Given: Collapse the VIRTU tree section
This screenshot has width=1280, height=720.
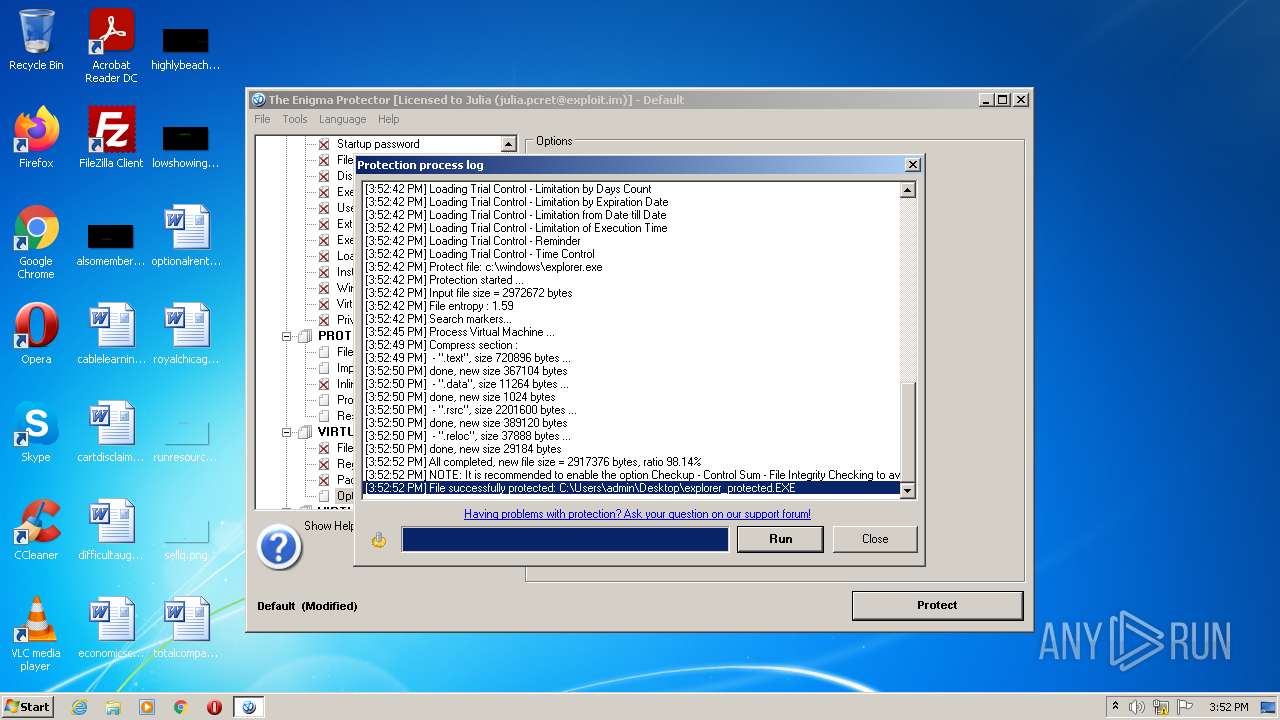Looking at the screenshot, I should 287,432.
